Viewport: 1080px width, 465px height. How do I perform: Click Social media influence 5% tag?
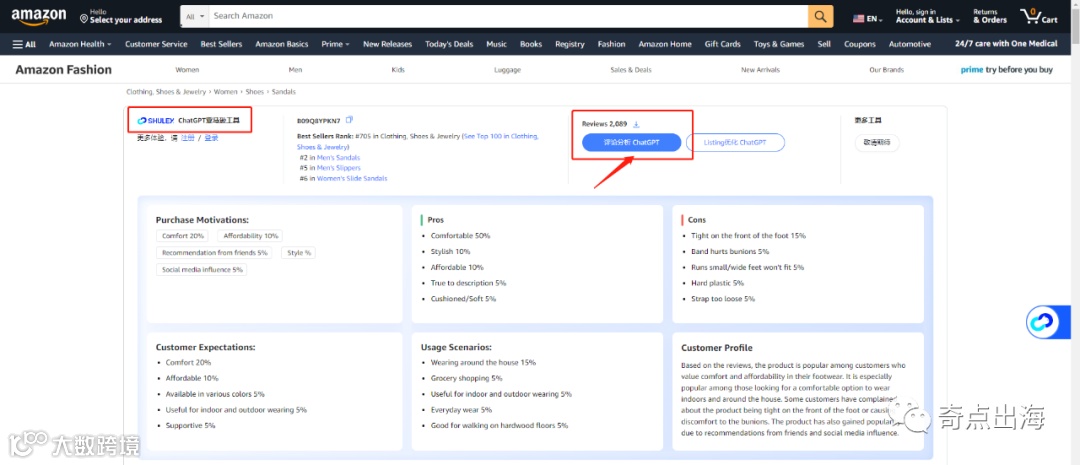pyautogui.click(x=202, y=270)
